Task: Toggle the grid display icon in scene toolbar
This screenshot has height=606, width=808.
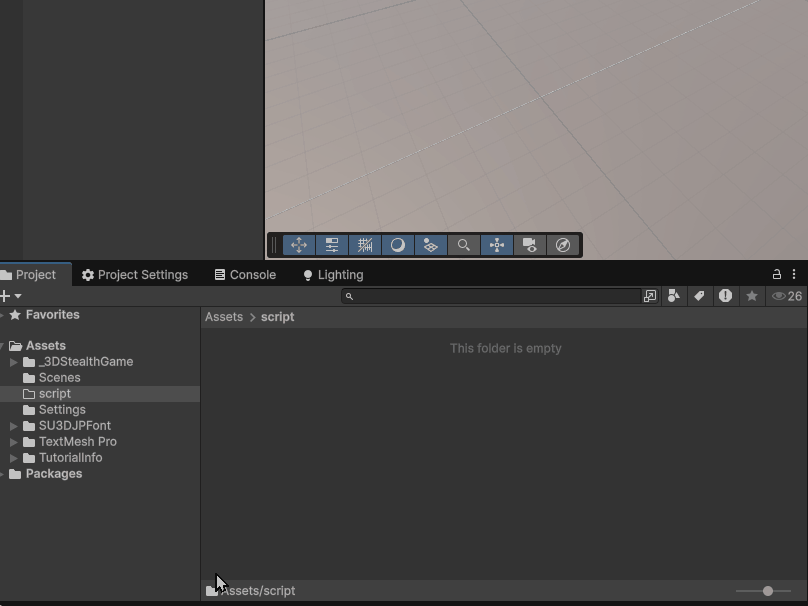Action: tap(365, 245)
